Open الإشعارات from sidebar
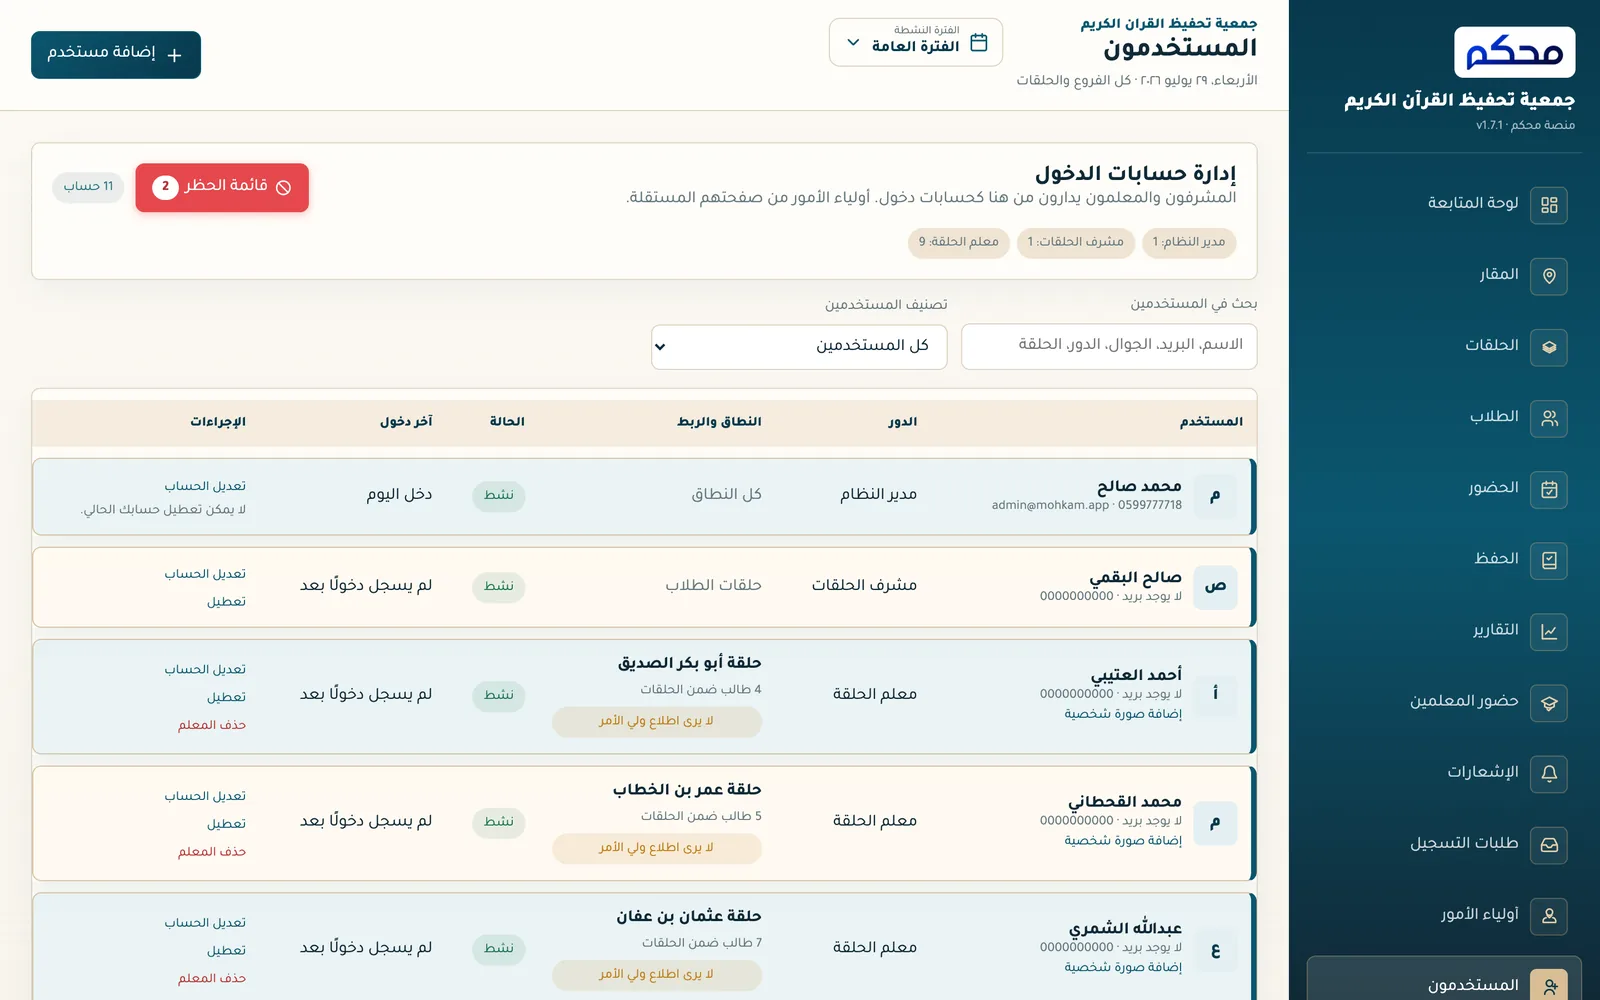The height and width of the screenshot is (1000, 1600). pos(1444,773)
